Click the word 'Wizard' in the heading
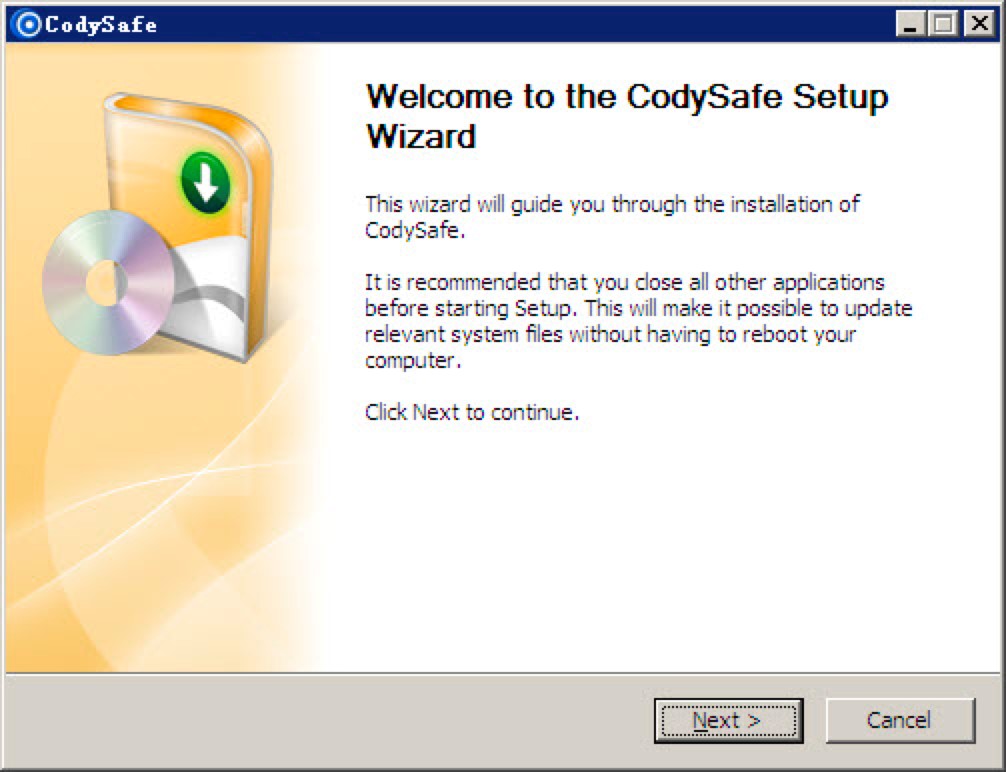 coord(421,136)
